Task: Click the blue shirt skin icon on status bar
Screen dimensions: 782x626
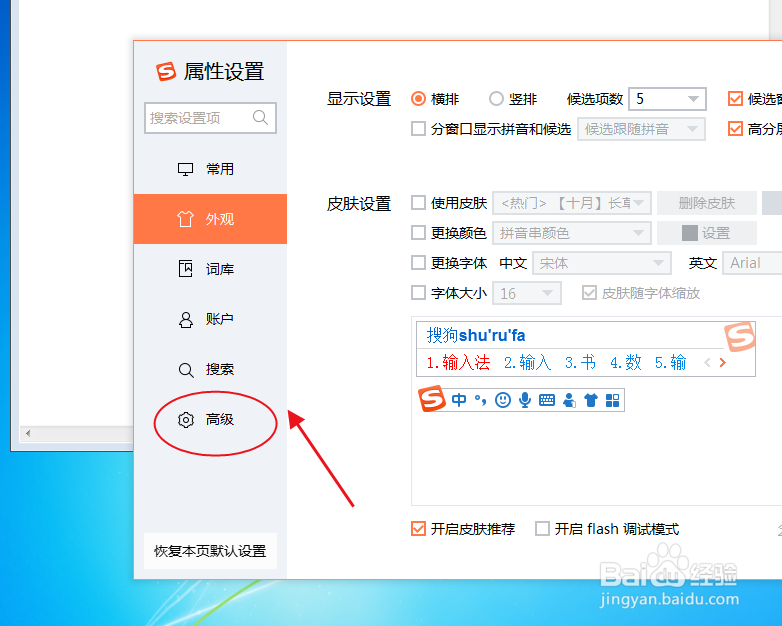Action: tap(591, 400)
